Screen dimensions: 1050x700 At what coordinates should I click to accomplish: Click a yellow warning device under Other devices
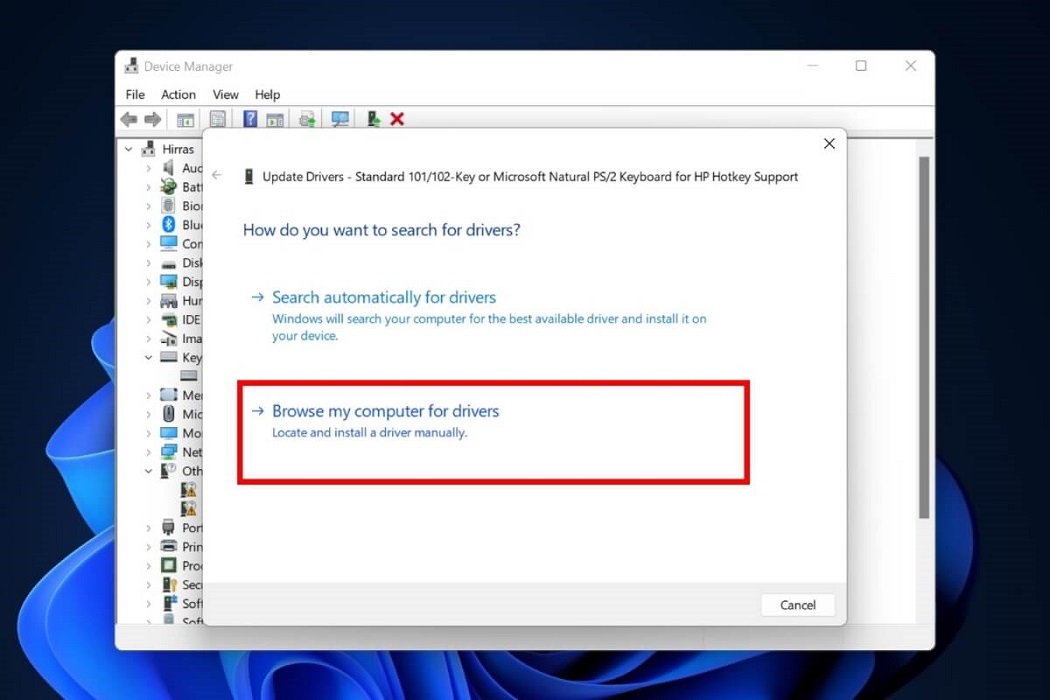(x=188, y=489)
